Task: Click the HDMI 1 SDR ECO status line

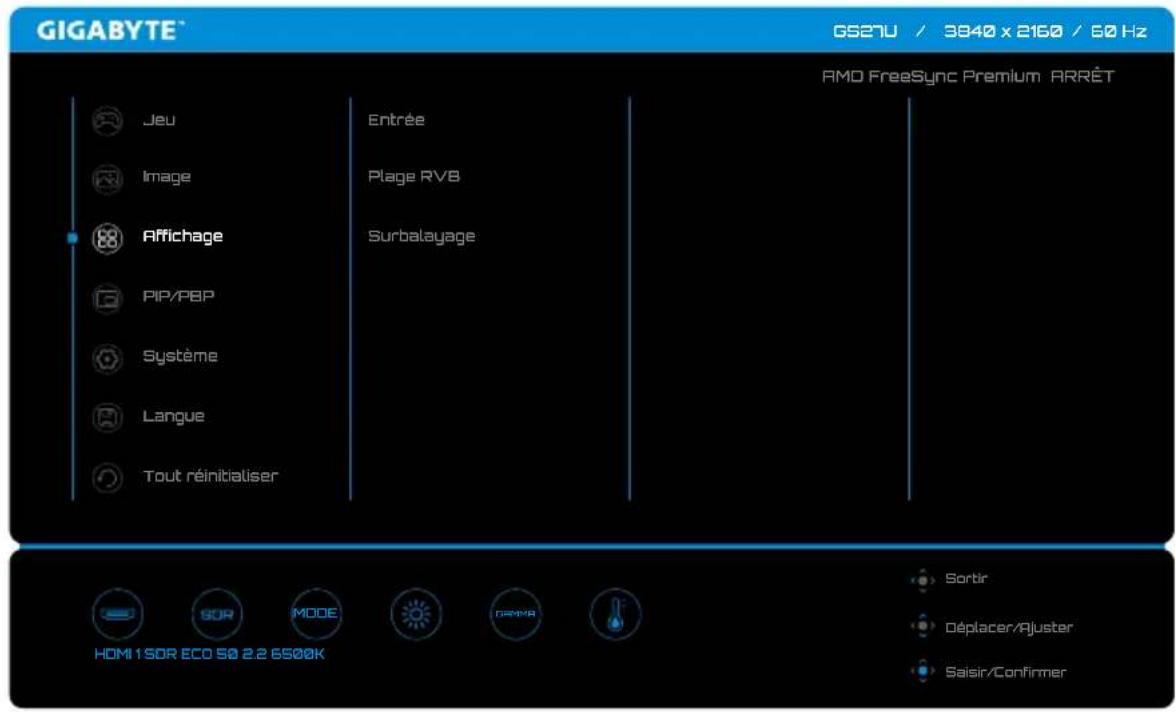Action: click(x=209, y=654)
